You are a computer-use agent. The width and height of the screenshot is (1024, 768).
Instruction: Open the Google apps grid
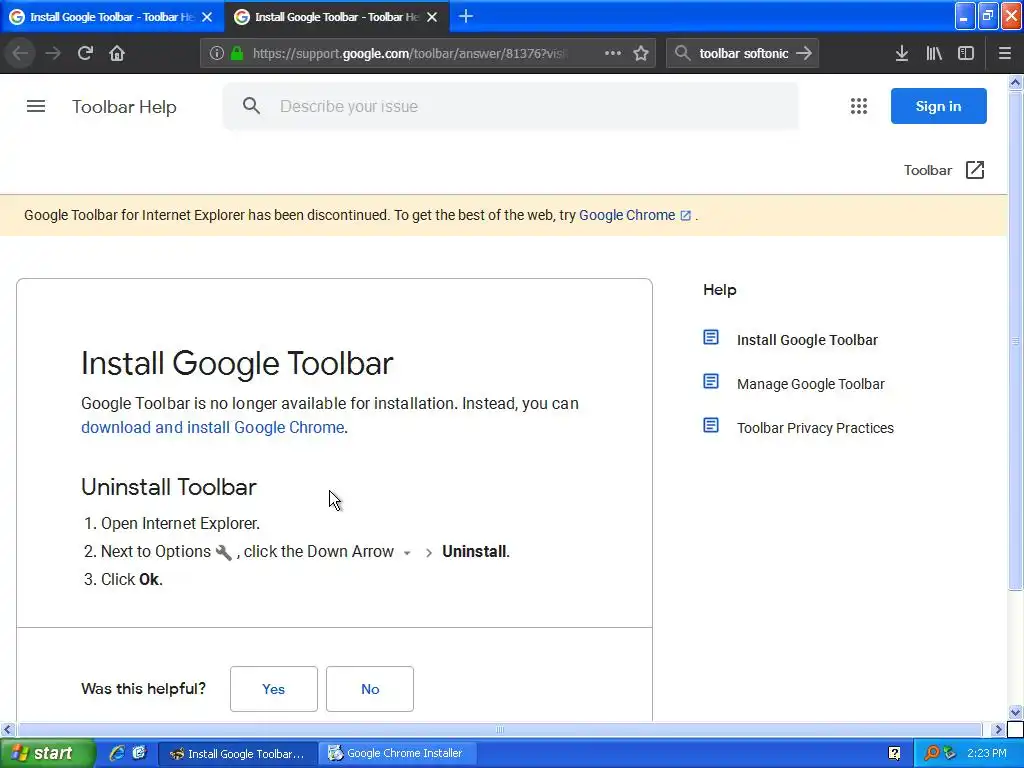click(859, 106)
